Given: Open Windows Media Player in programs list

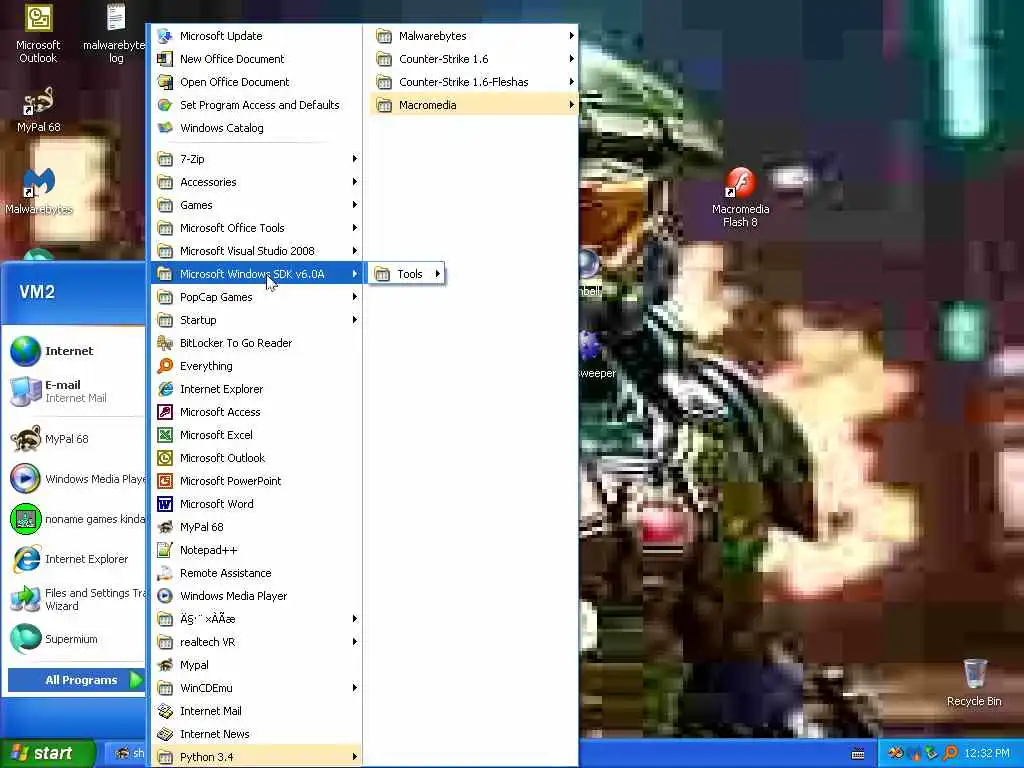Looking at the screenshot, I should pyautogui.click(x=257, y=596).
